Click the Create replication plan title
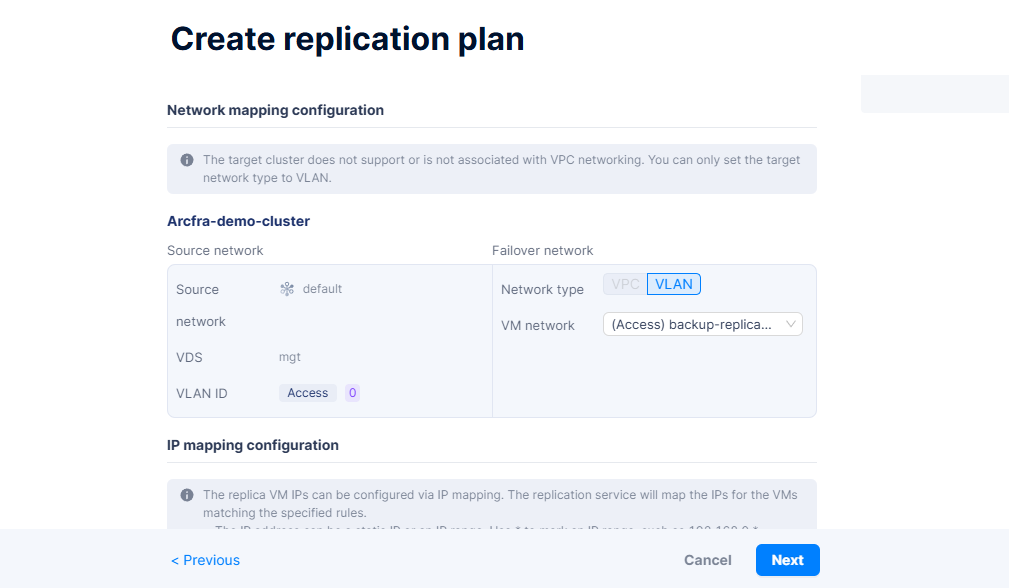Image resolution: width=1009 pixels, height=588 pixels. click(x=347, y=39)
